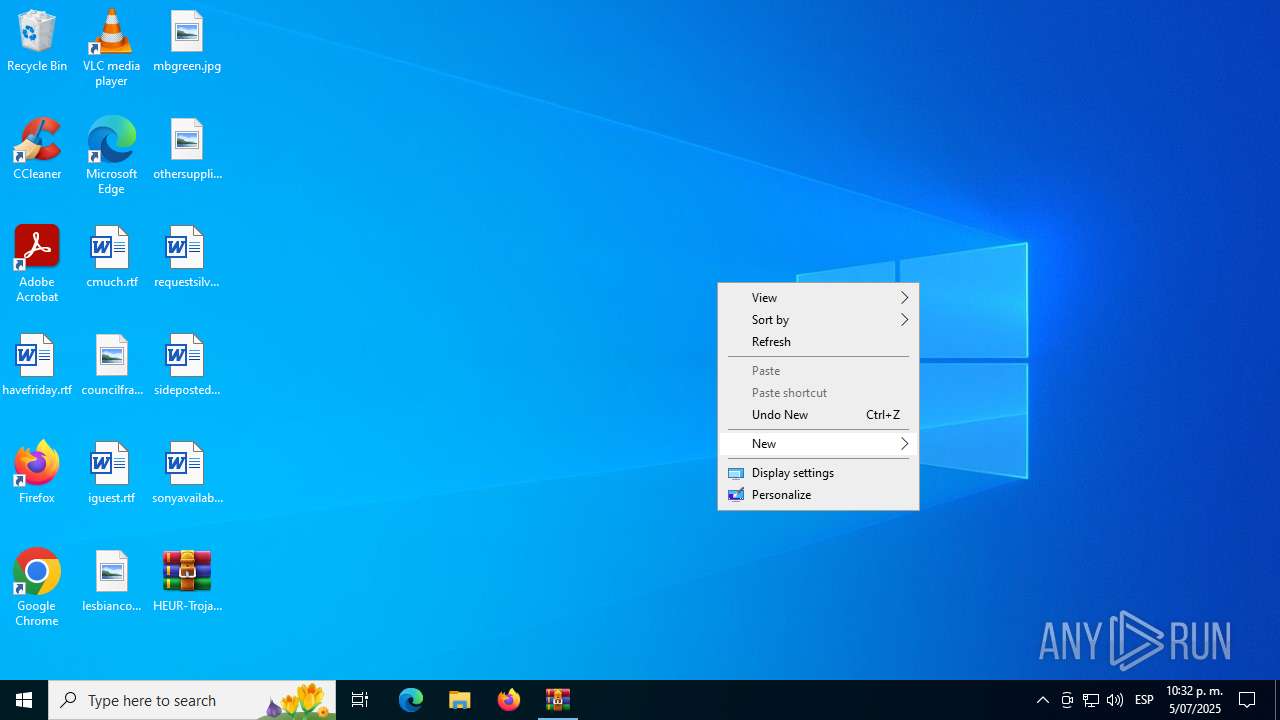The image size is (1280, 720).
Task: Choose Refresh in the context menu
Action: tap(818, 342)
